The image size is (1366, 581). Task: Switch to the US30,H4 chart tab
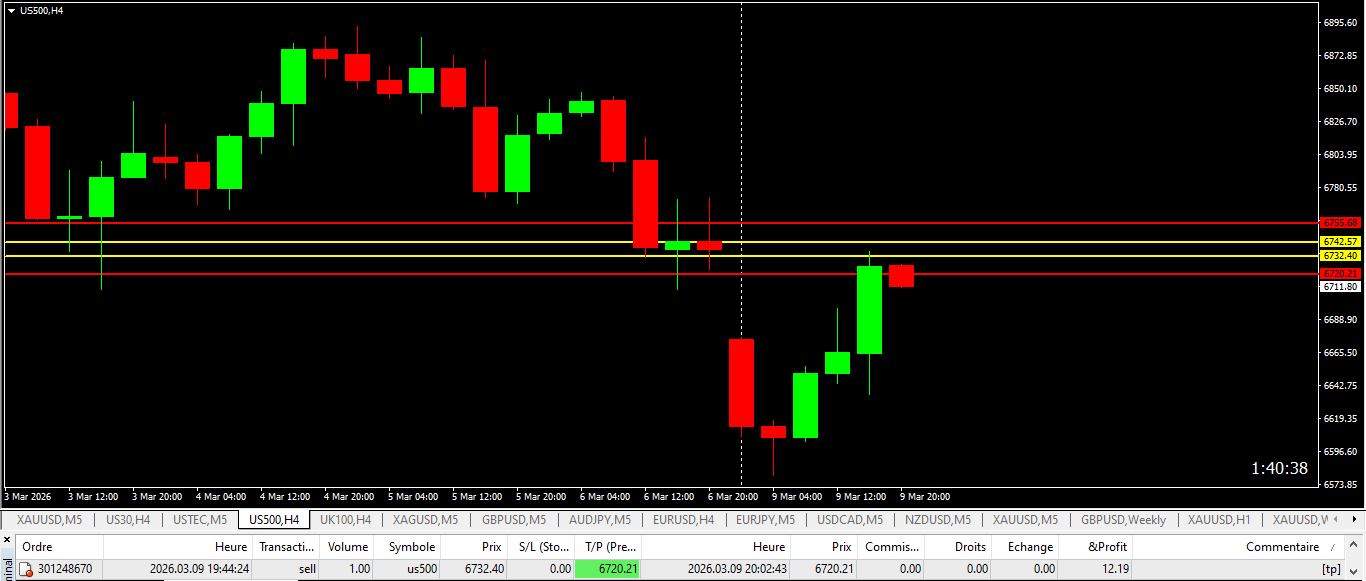128,520
